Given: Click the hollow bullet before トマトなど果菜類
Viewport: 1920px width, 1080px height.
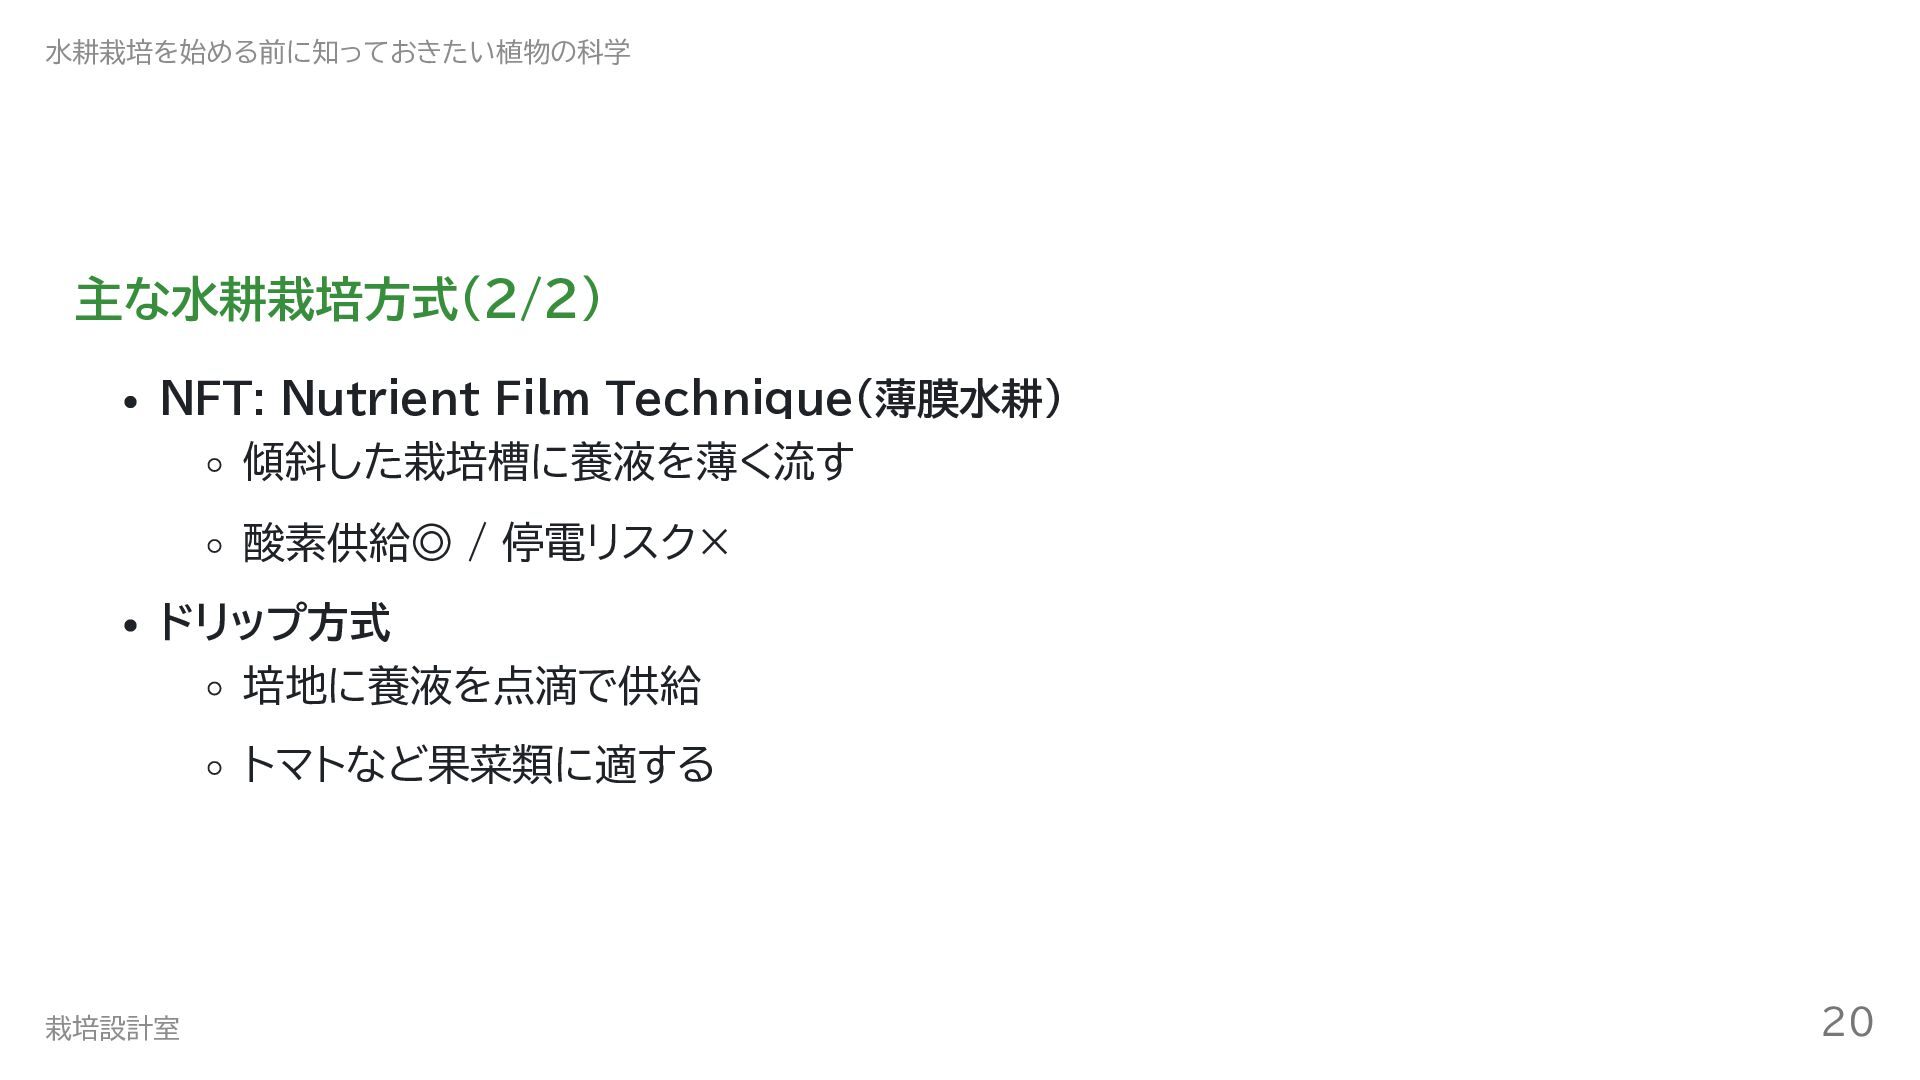Looking at the screenshot, I should click(213, 769).
